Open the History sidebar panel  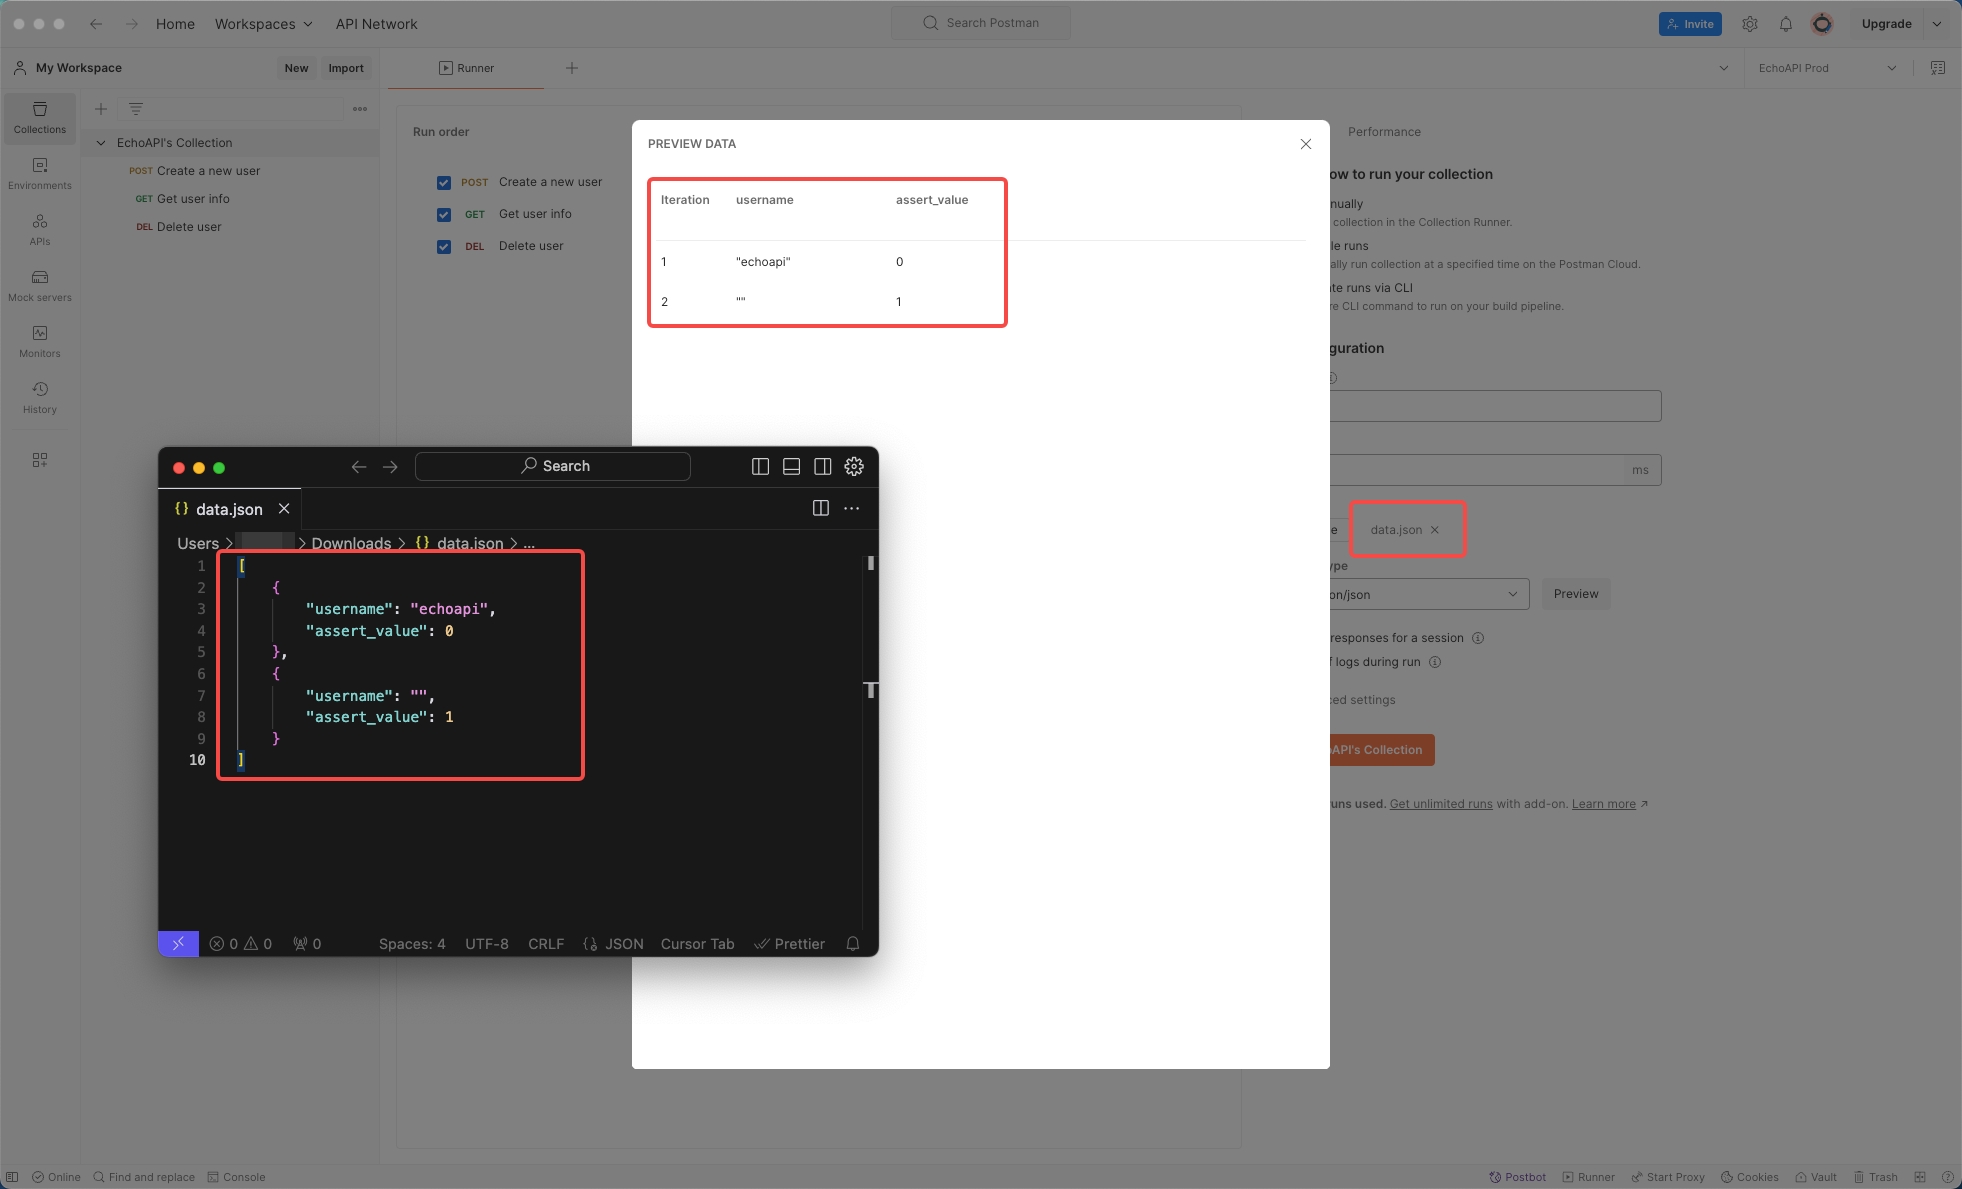pos(40,397)
